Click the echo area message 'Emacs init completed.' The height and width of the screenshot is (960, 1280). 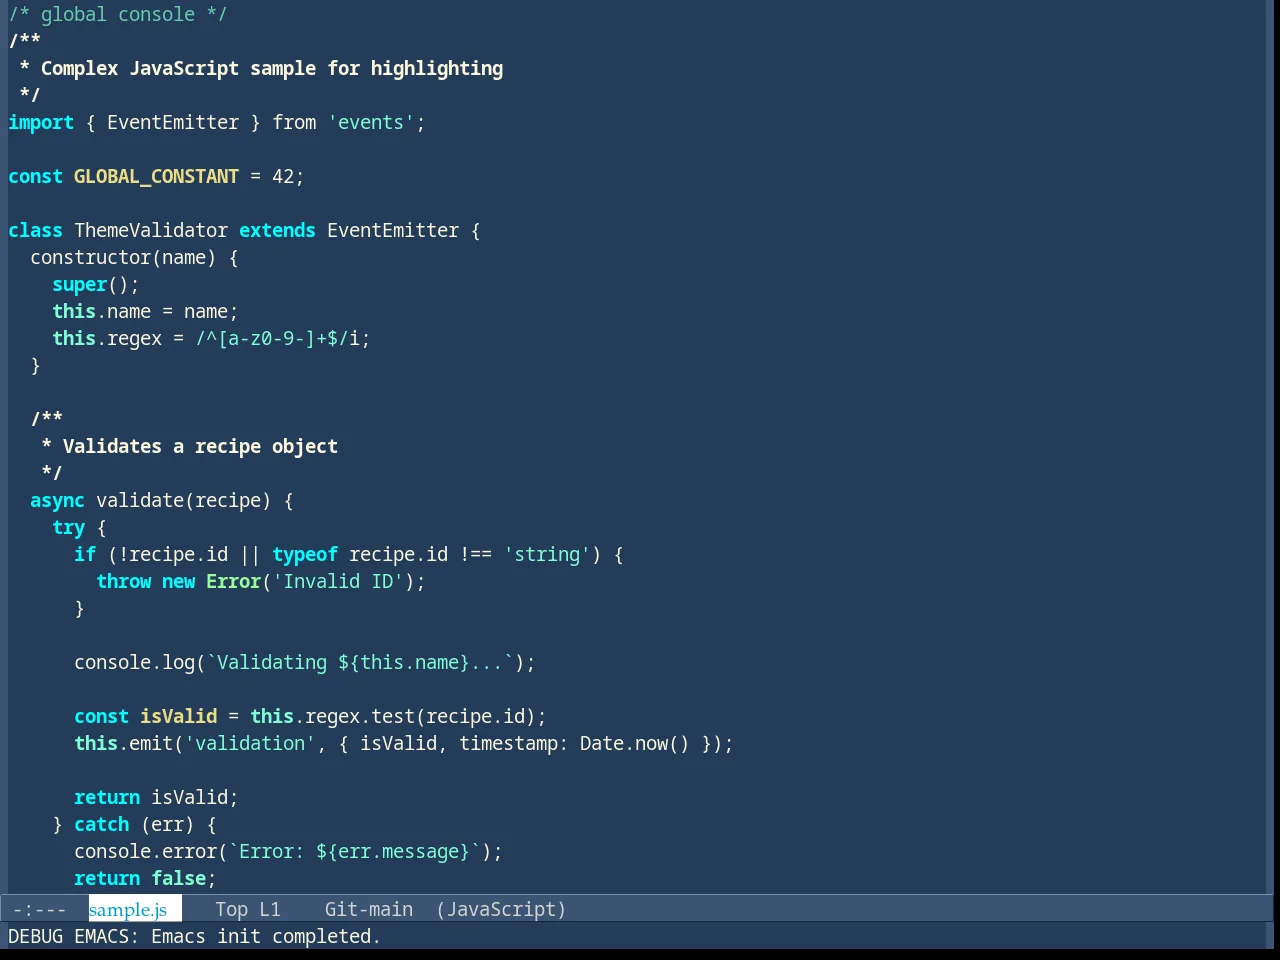tap(266, 936)
